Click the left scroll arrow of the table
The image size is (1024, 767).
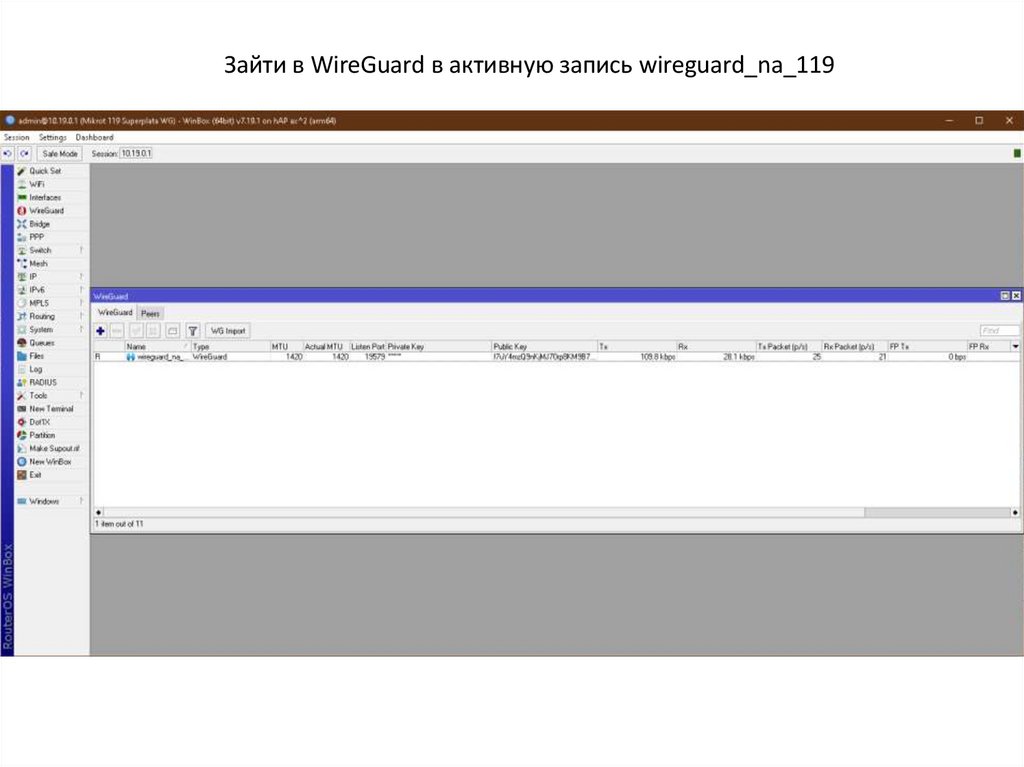click(99, 512)
